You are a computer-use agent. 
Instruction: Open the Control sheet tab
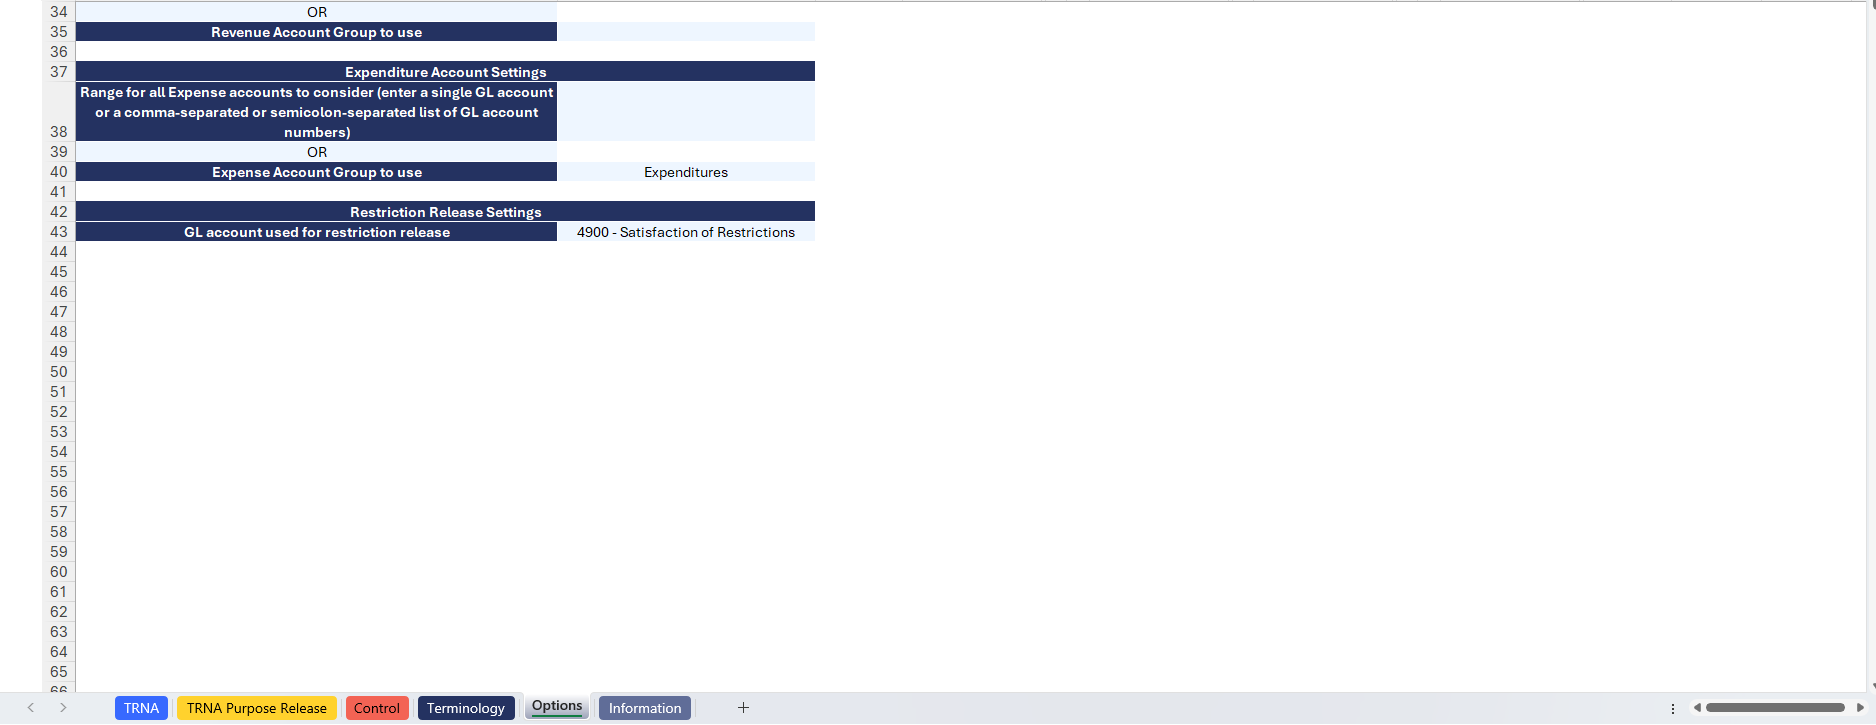[377, 708]
